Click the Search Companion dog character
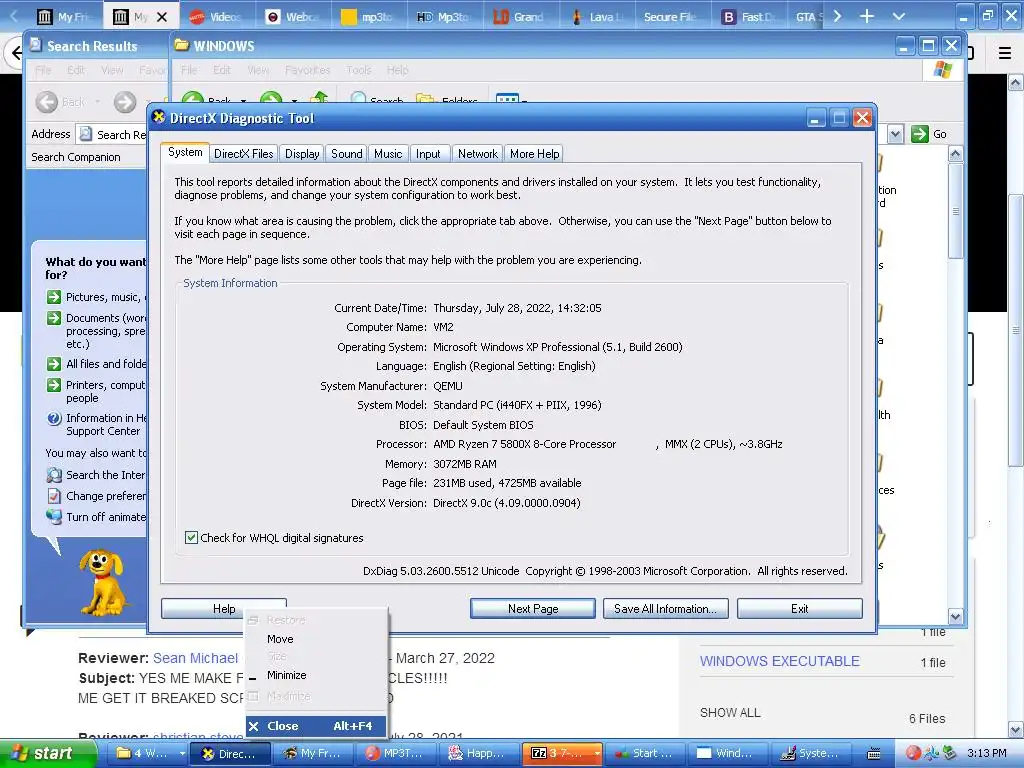The image size is (1024, 768). [103, 582]
